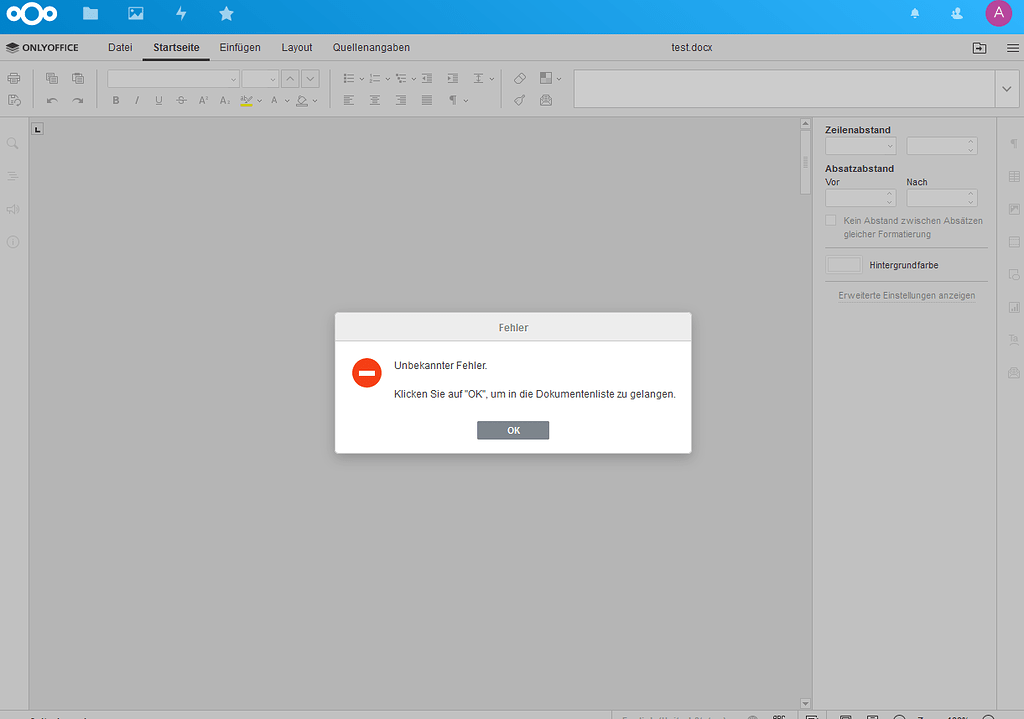Viewport: 1024px width, 719px height.
Task: Toggle strikethrough formatting
Action: tap(181, 101)
